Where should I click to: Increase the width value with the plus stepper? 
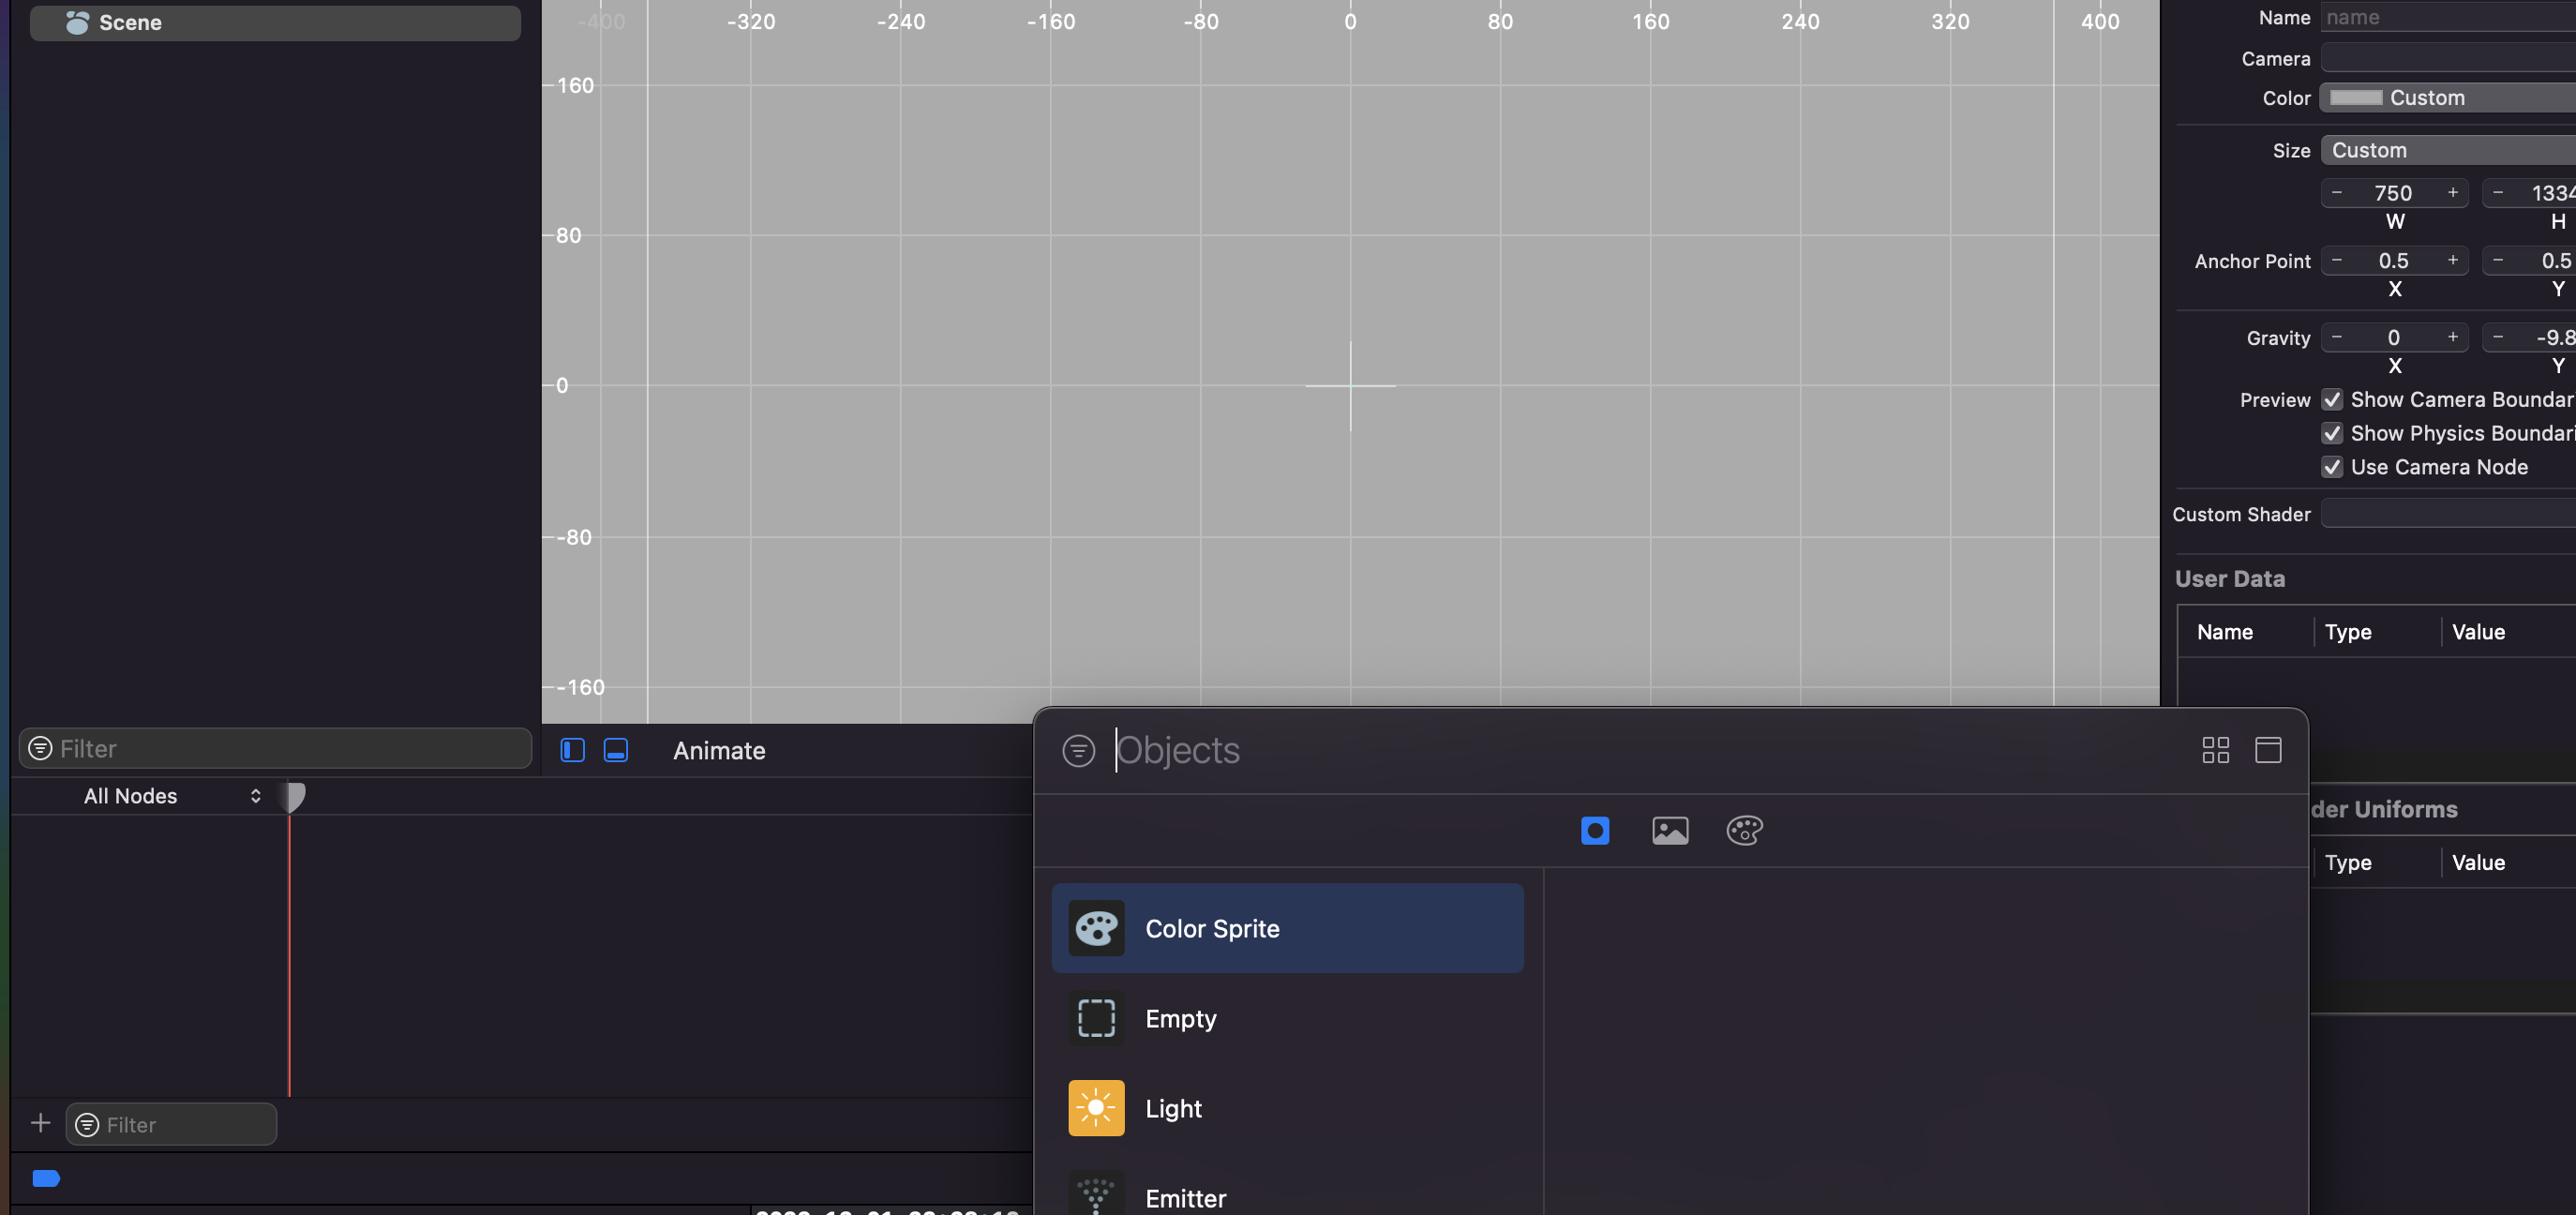pyautogui.click(x=2452, y=193)
